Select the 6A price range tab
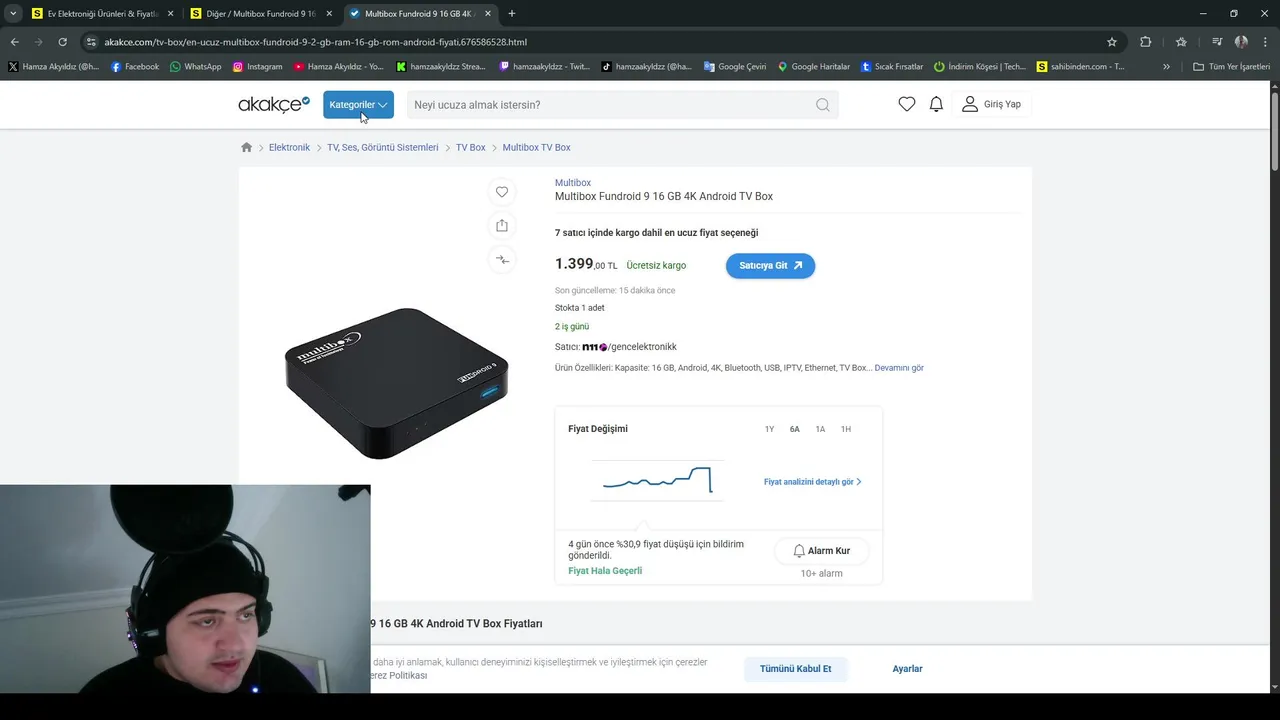 (x=795, y=429)
